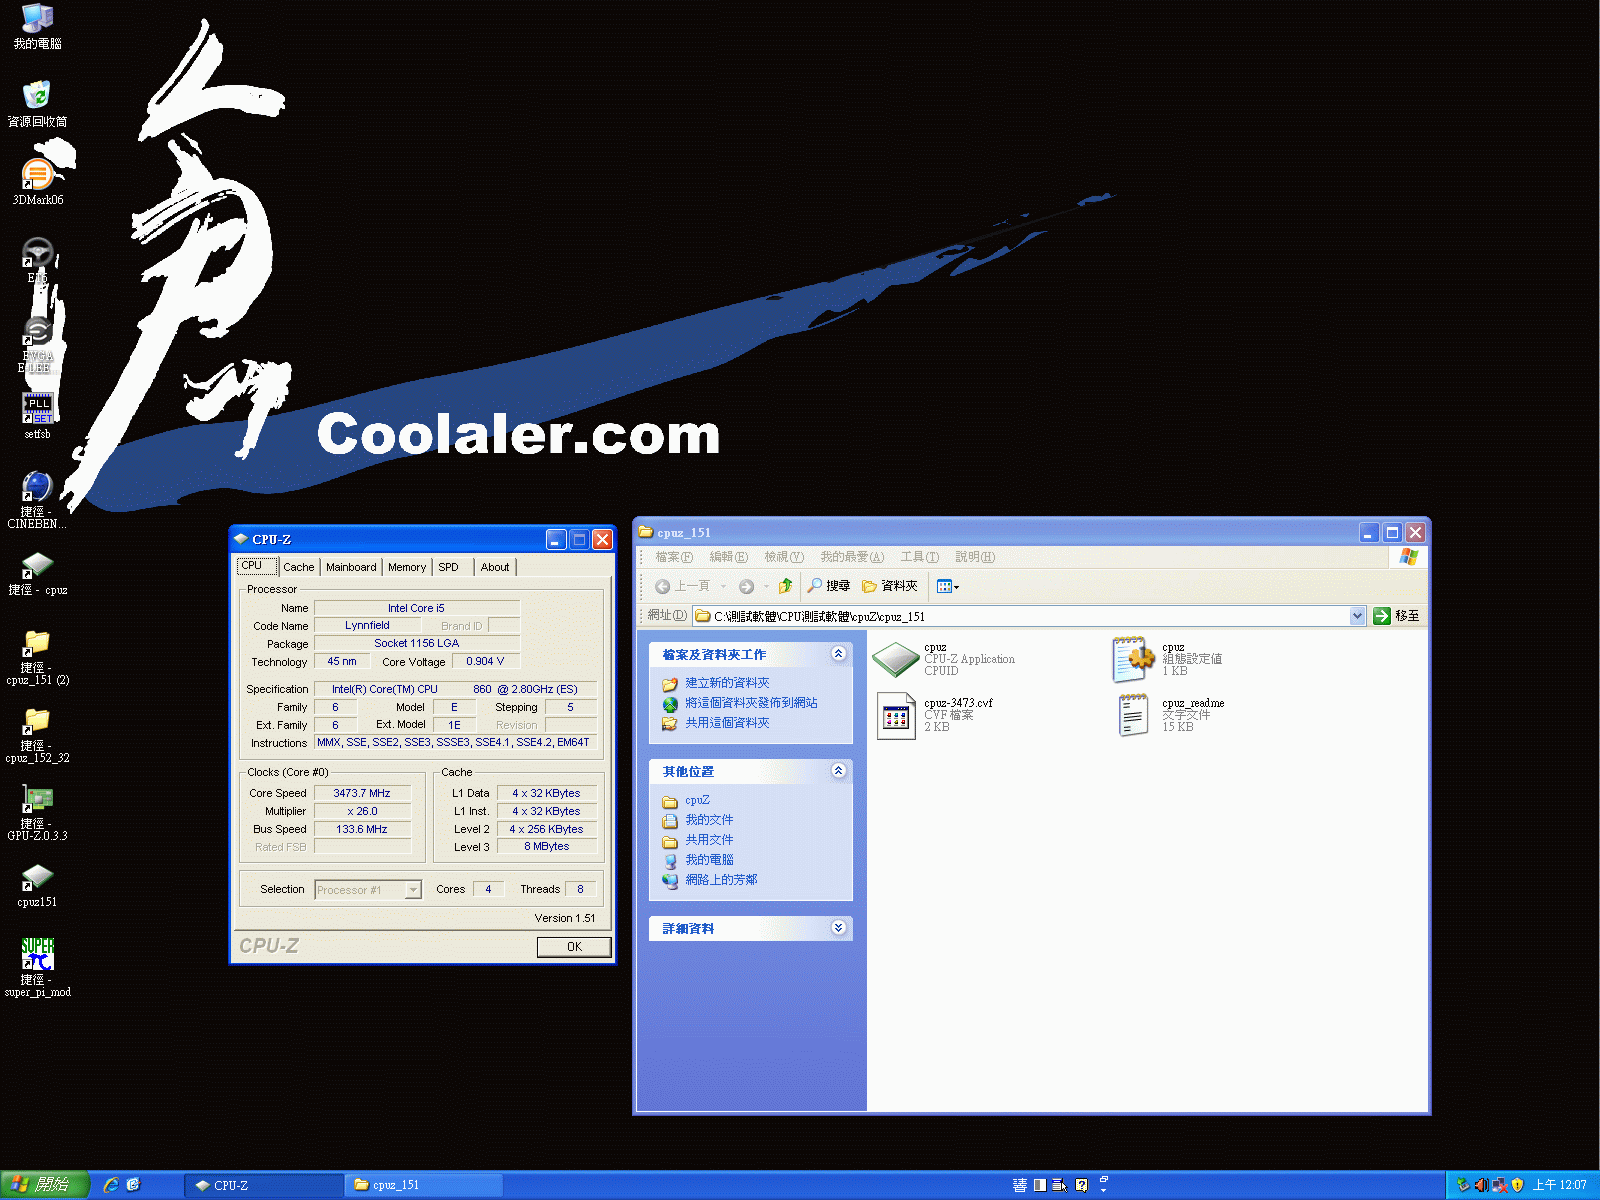Click the volume icon in system tray

(x=1481, y=1185)
